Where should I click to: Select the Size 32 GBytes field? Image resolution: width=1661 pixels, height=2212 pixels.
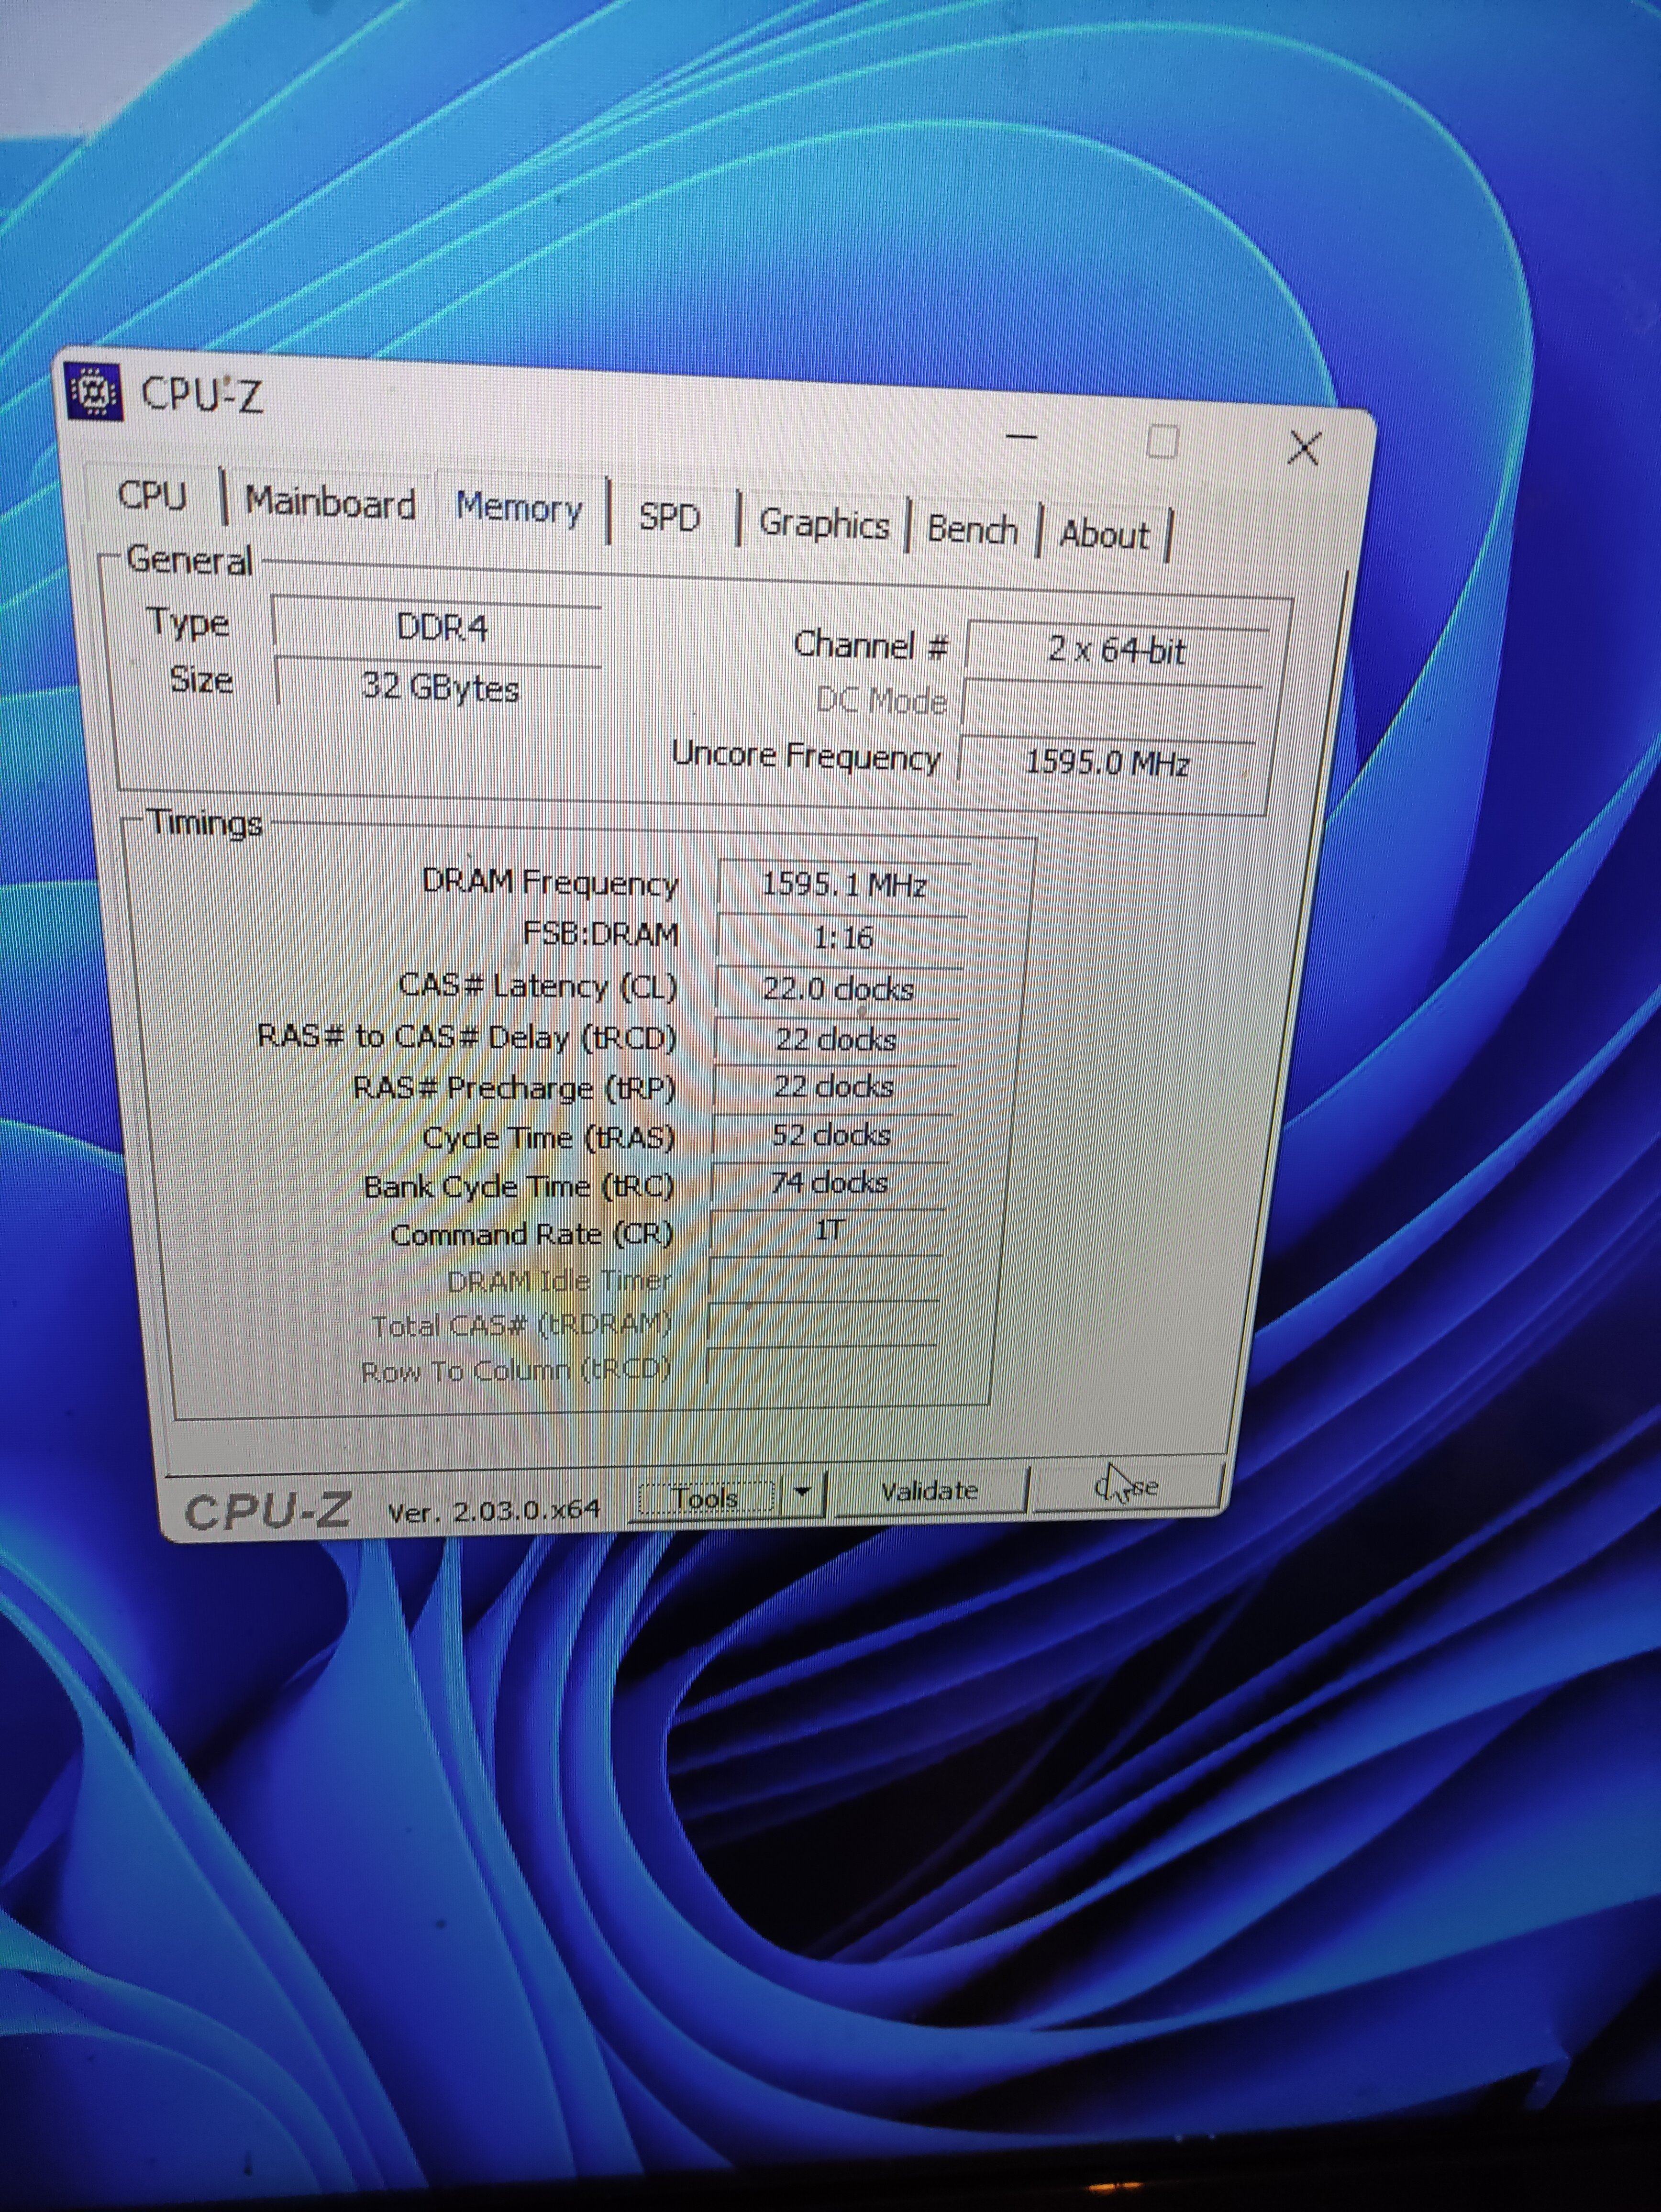pyautogui.click(x=440, y=687)
